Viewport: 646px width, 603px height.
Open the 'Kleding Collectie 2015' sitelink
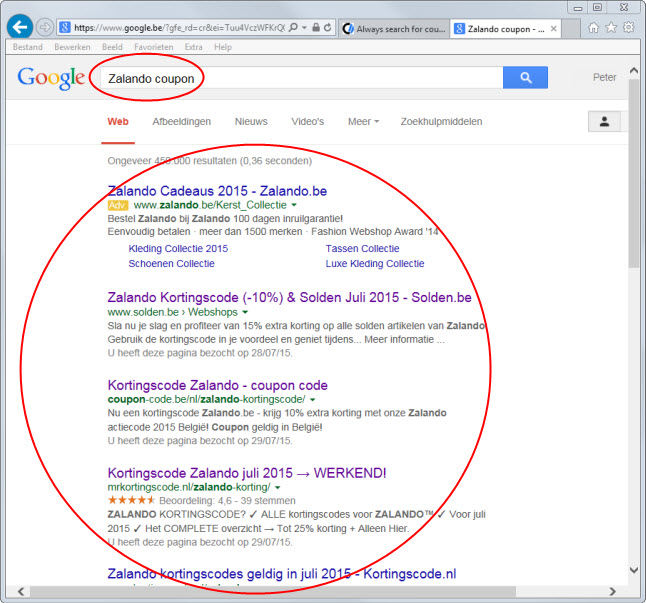[x=178, y=248]
